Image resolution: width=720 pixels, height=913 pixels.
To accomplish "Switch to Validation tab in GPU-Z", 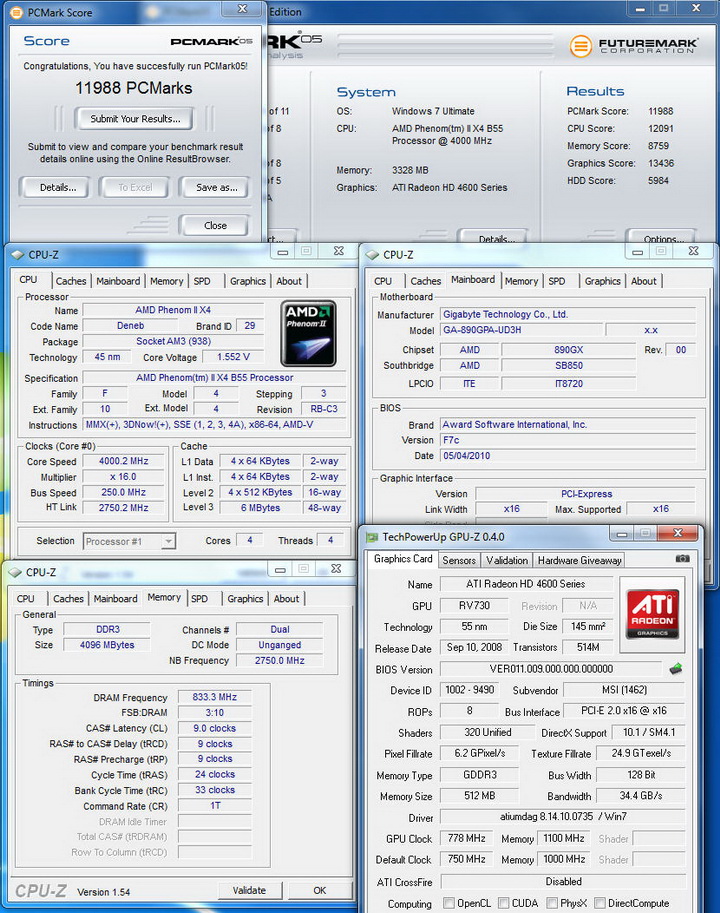I will click(507, 560).
